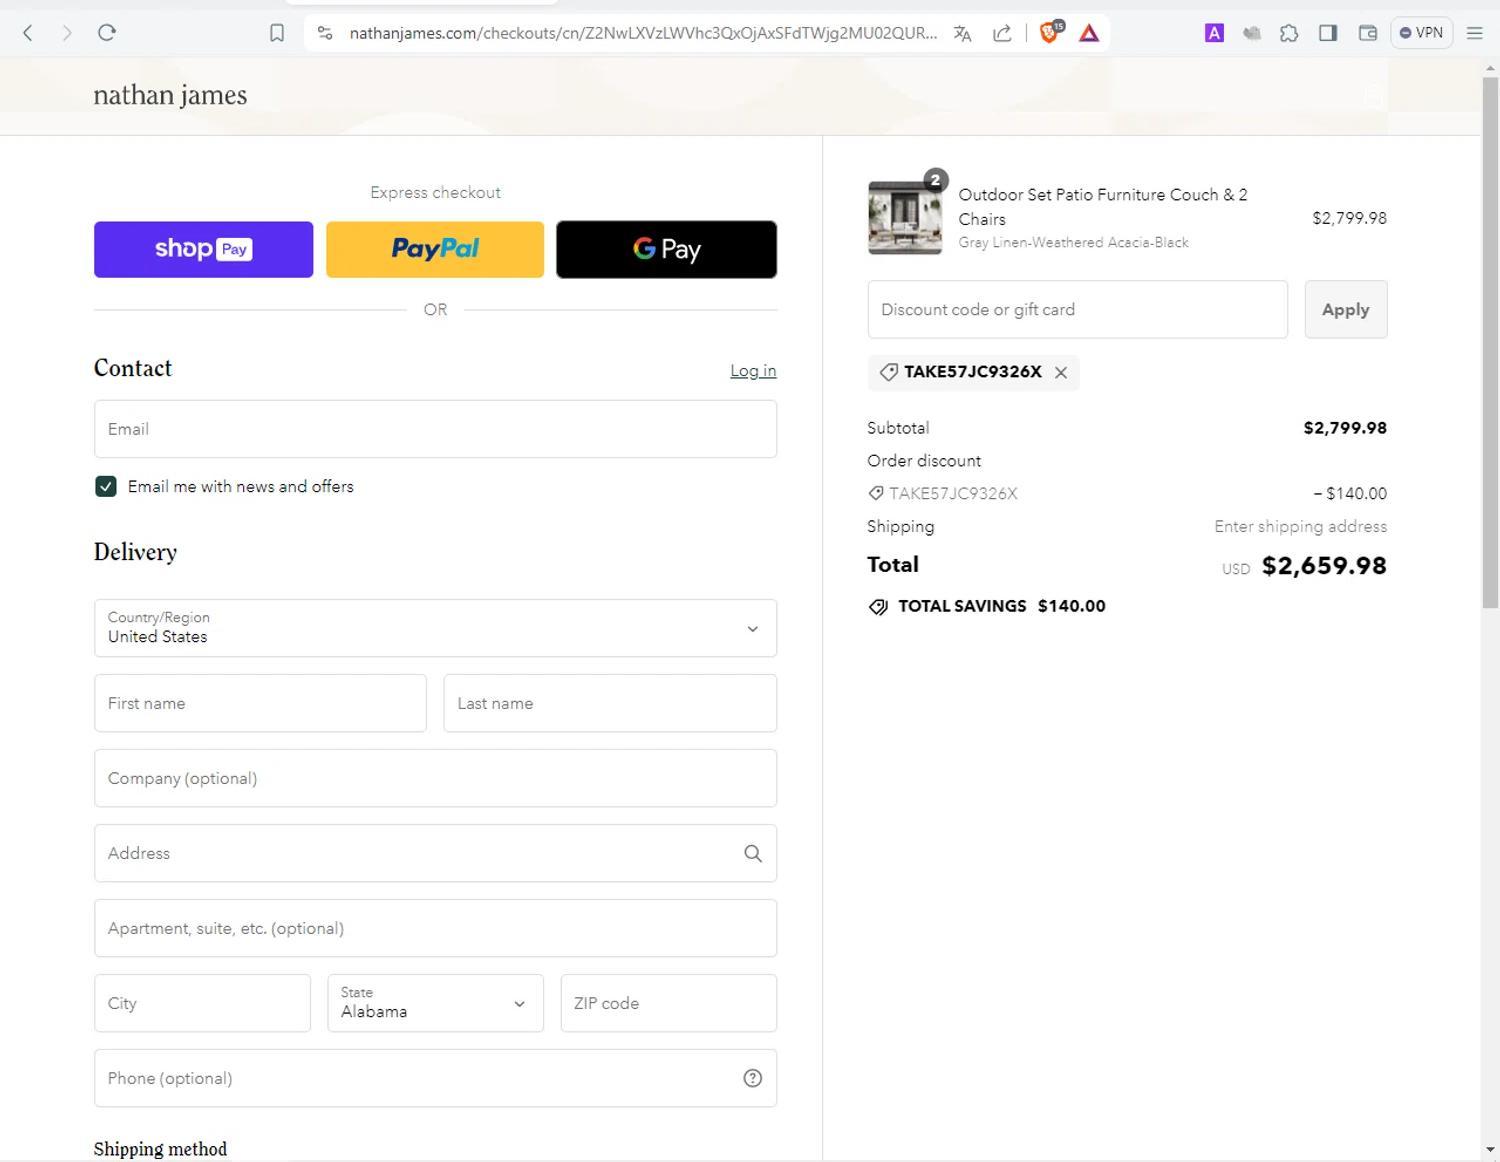Open the State dropdown showing Alabama
Image resolution: width=1500 pixels, height=1162 pixels.
tap(435, 1003)
